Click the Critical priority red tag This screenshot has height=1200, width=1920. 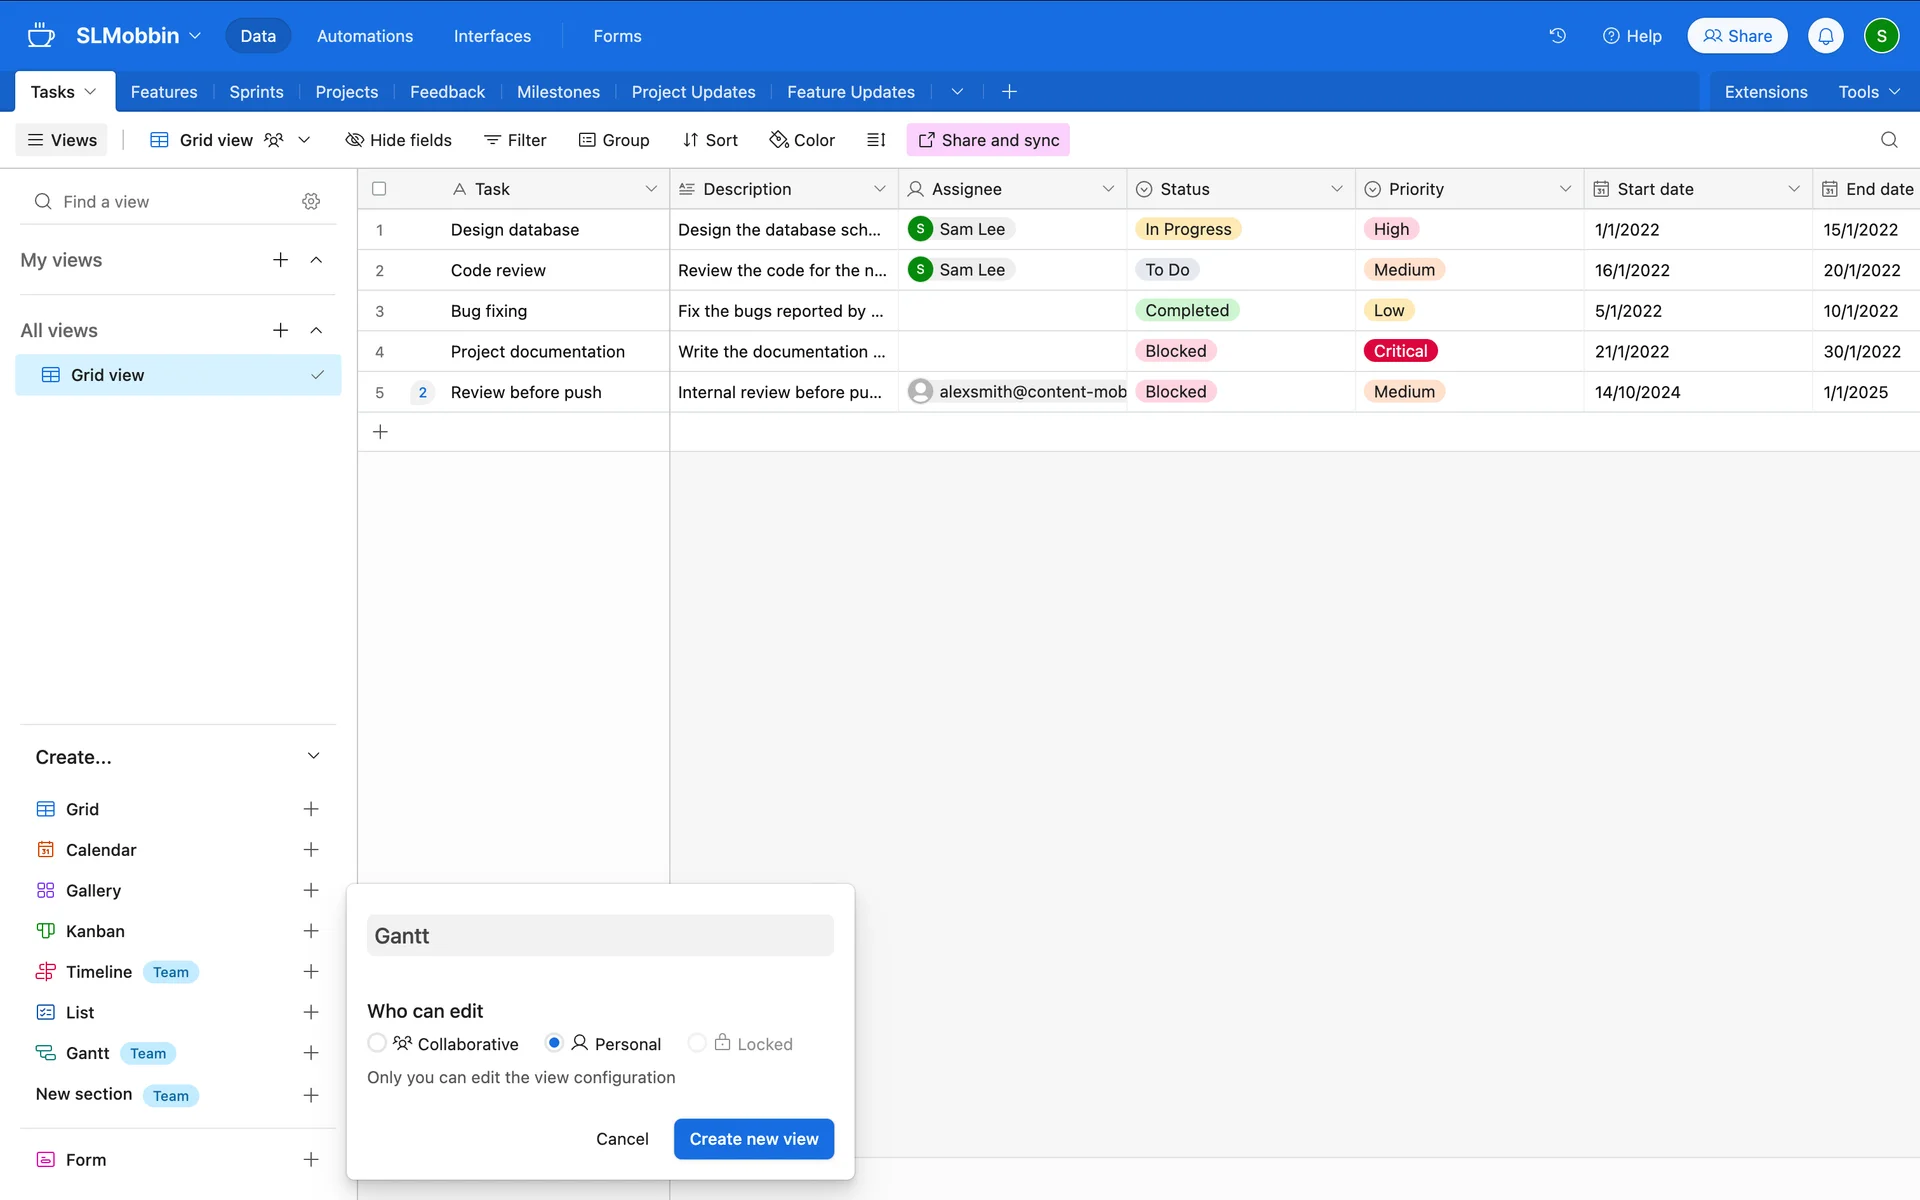point(1399,351)
